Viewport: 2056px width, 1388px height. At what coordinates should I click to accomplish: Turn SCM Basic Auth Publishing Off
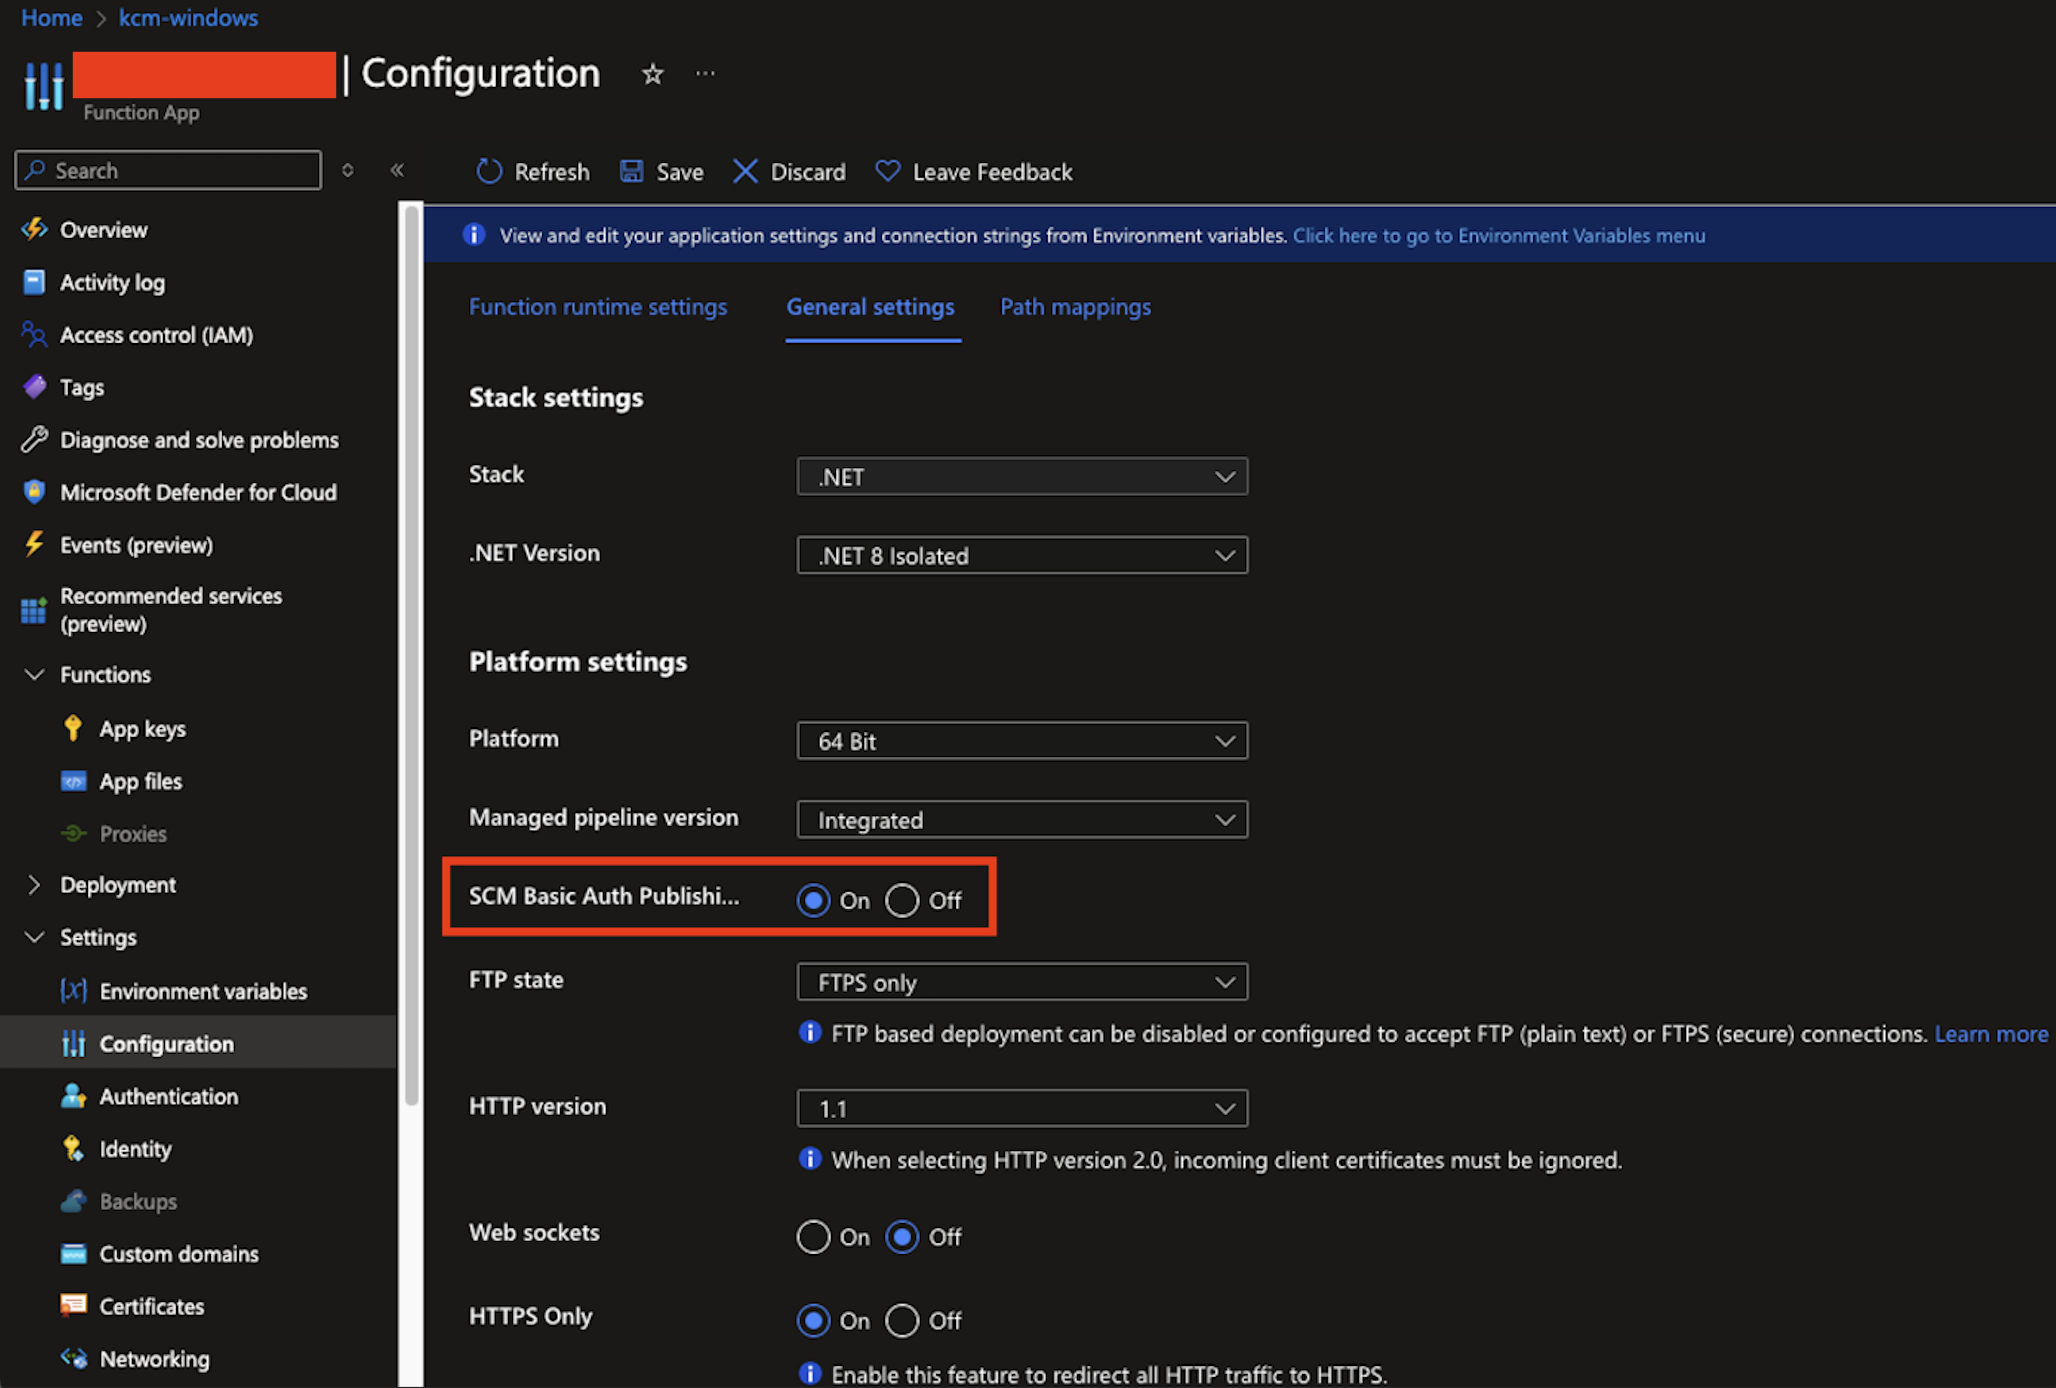(x=902, y=900)
